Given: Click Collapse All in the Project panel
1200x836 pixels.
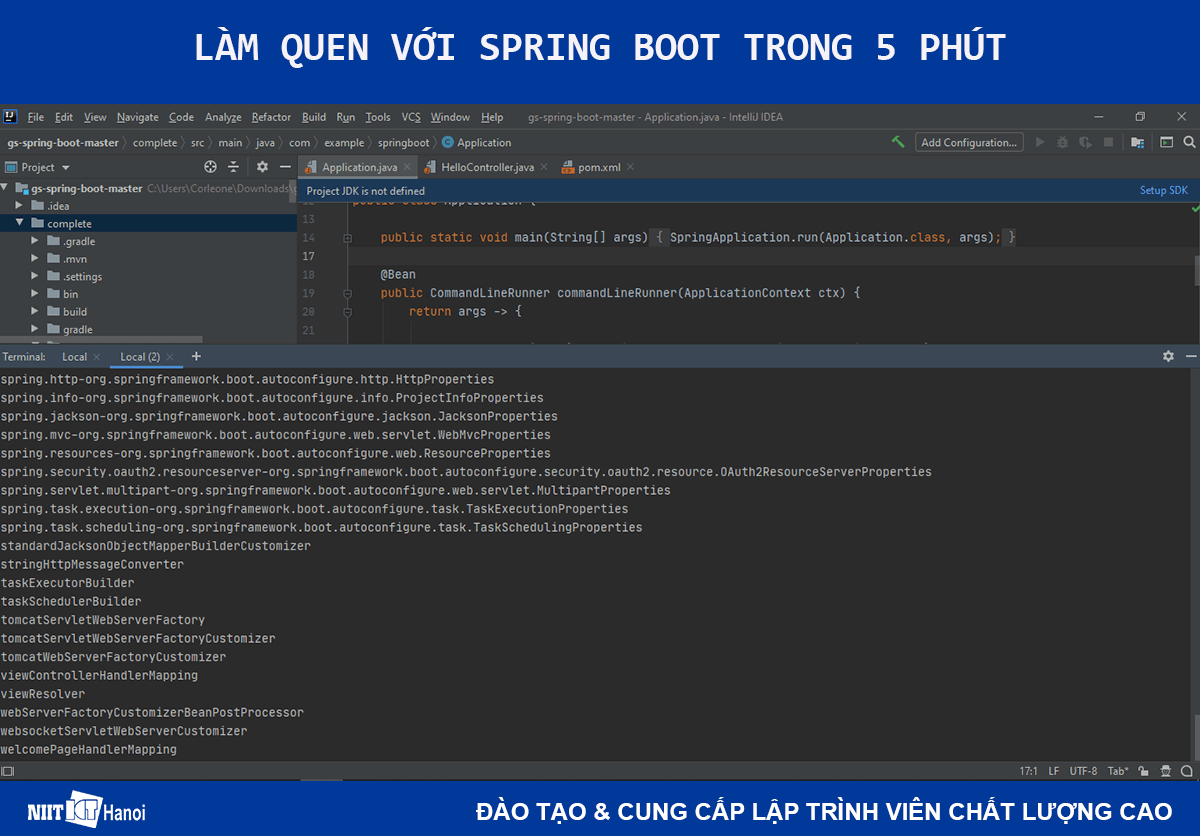Looking at the screenshot, I should point(233,167).
